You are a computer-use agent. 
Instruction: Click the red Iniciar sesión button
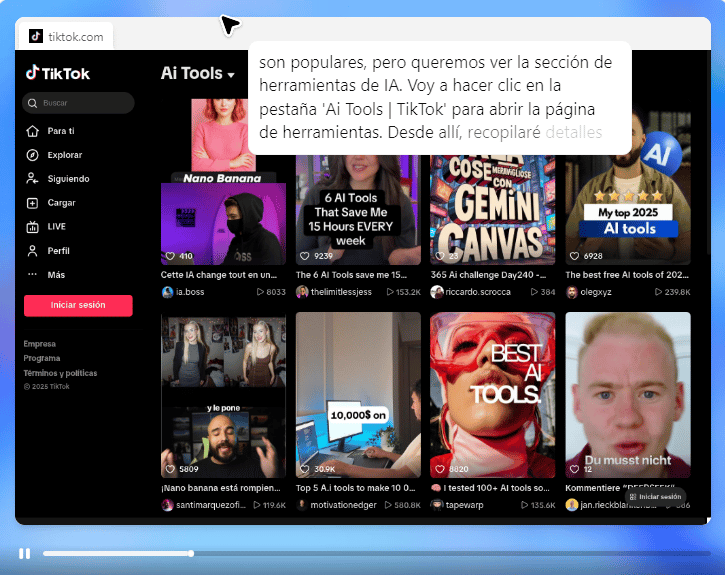pos(78,305)
